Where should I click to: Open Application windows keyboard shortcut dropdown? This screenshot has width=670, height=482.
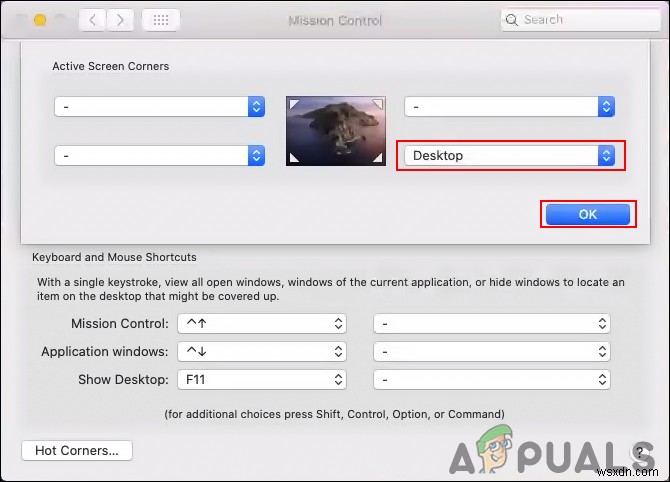(x=262, y=352)
